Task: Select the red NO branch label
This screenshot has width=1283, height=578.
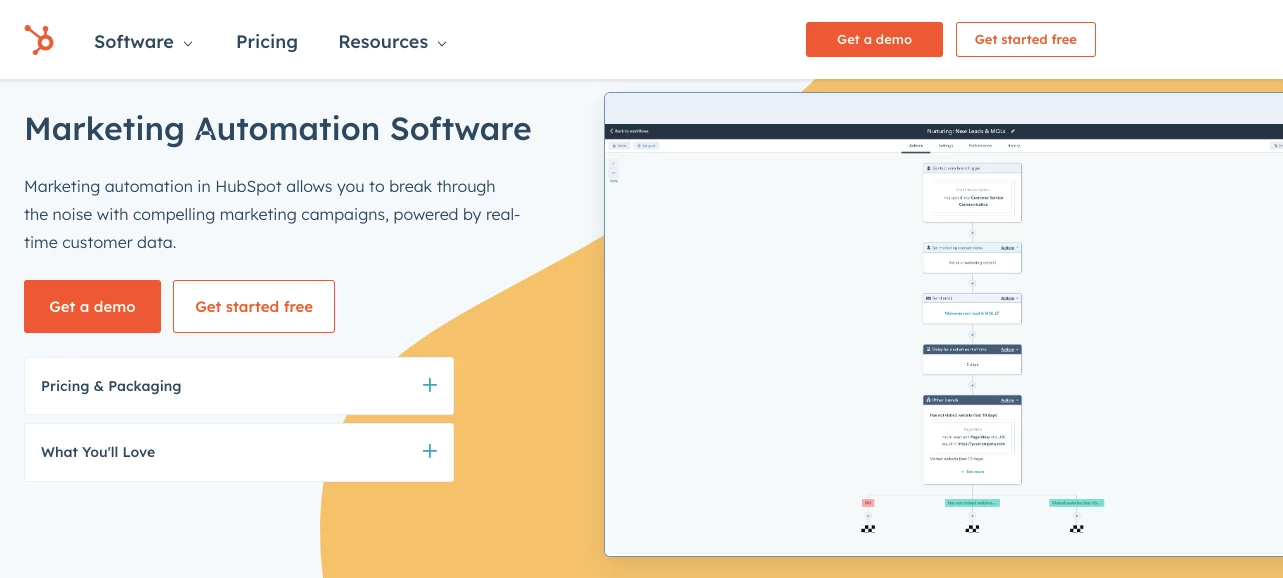Action: (868, 503)
